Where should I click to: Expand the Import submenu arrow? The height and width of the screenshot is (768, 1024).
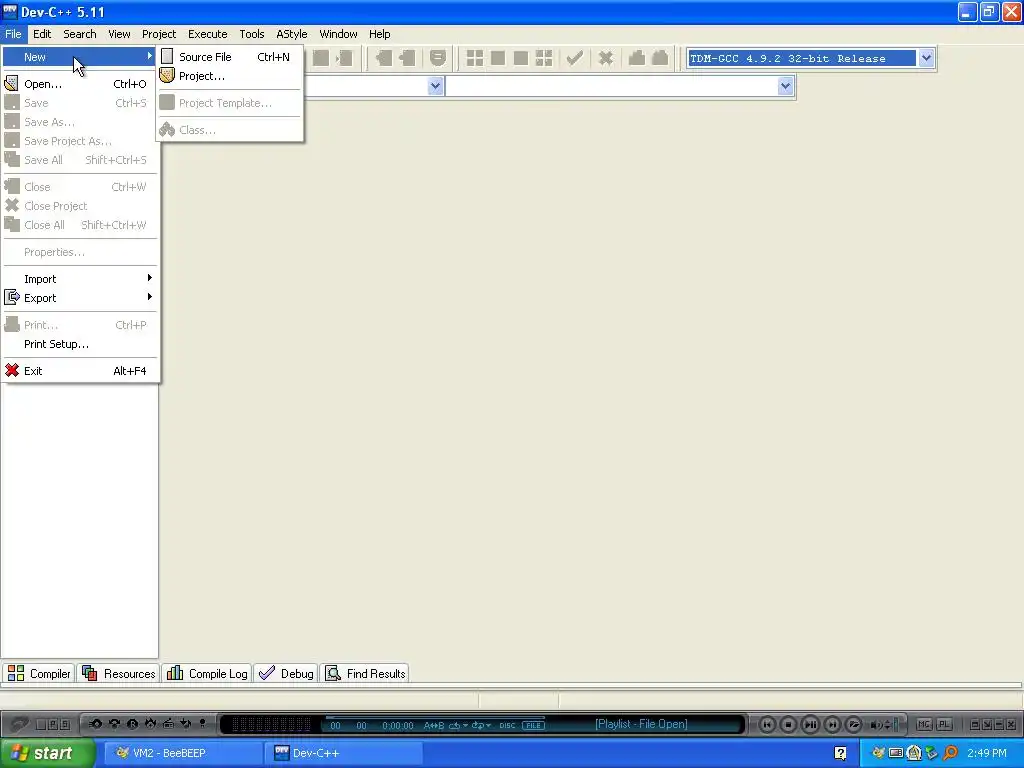tap(150, 278)
